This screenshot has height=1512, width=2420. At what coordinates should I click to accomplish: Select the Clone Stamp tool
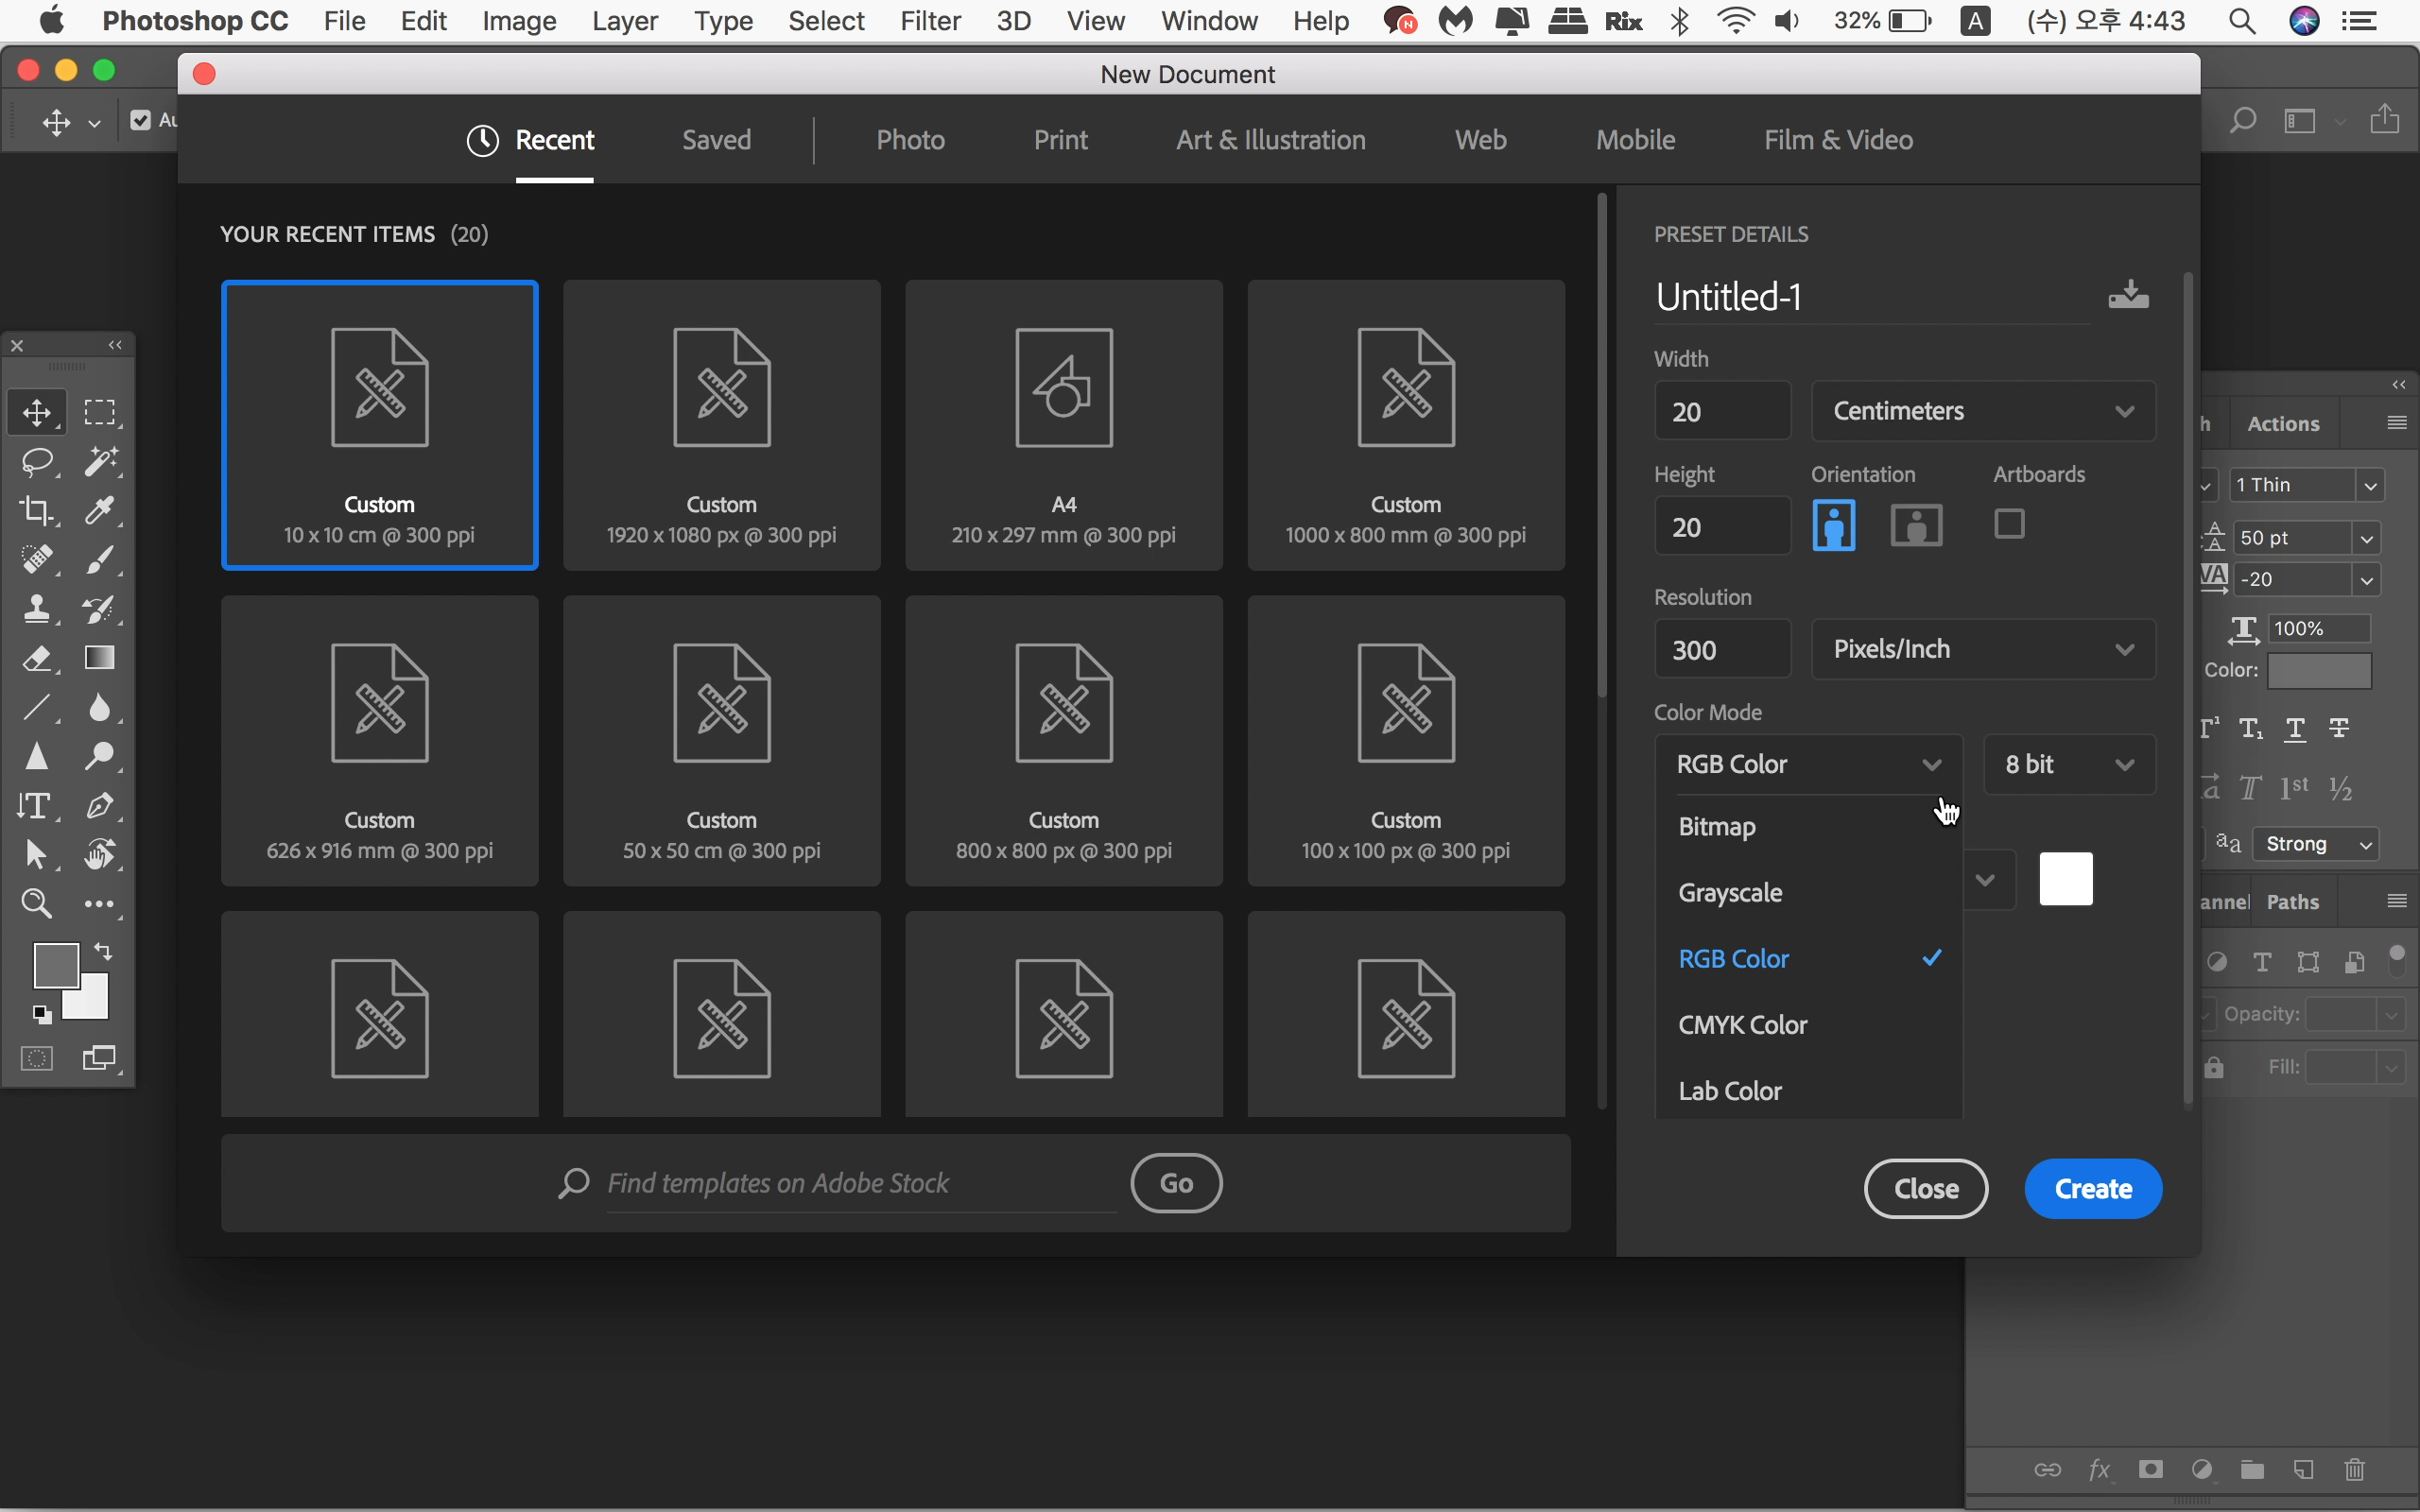38,609
